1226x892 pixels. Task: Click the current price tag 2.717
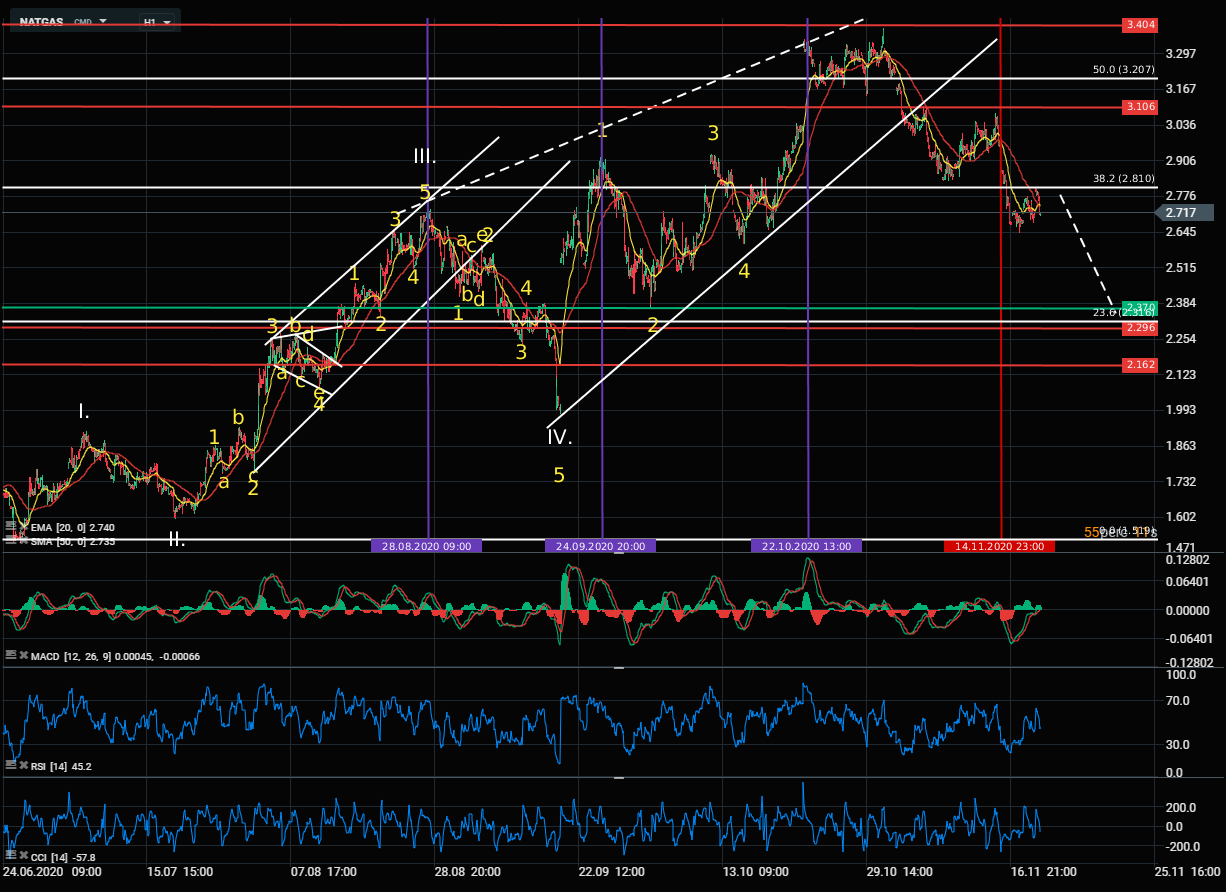[x=1185, y=213]
